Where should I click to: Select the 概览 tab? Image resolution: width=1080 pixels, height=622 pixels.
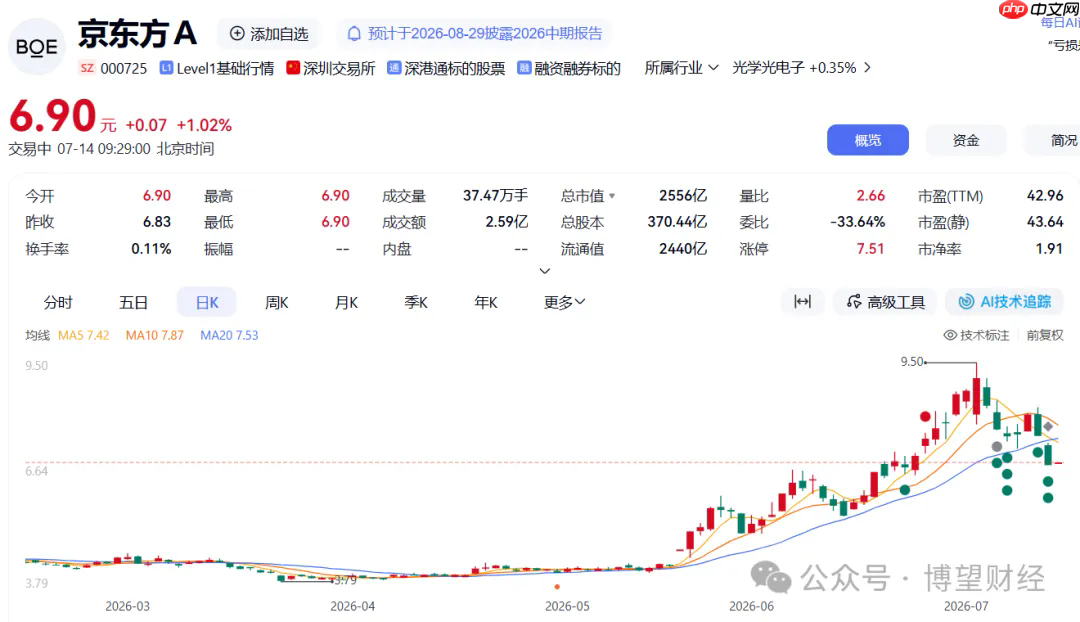[868, 141]
